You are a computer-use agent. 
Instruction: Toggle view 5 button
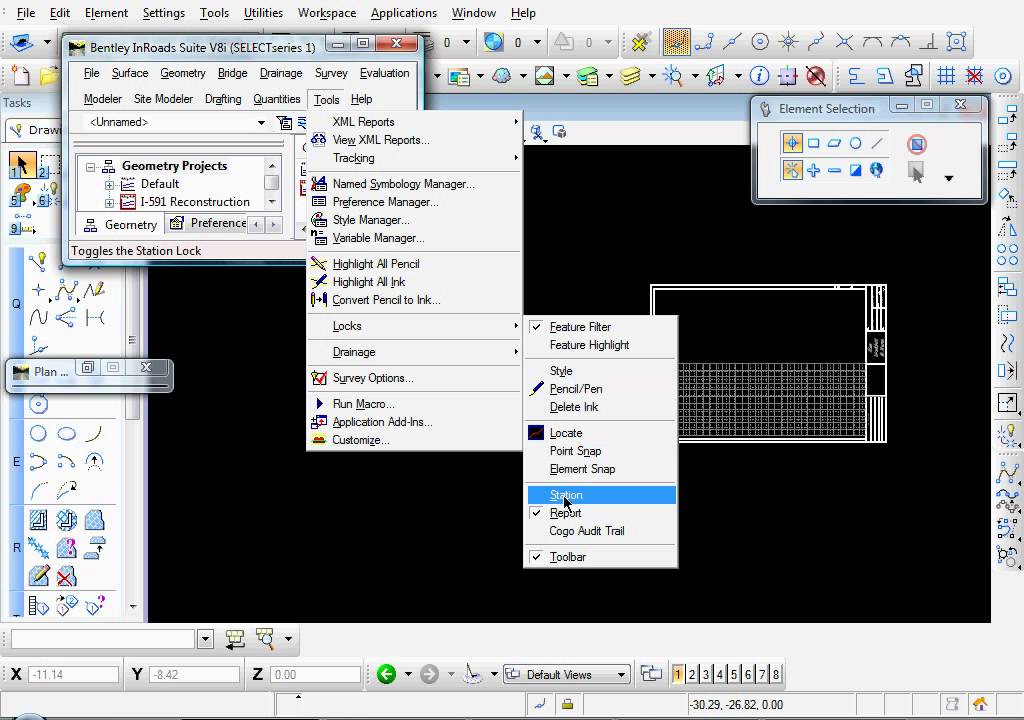click(734, 674)
